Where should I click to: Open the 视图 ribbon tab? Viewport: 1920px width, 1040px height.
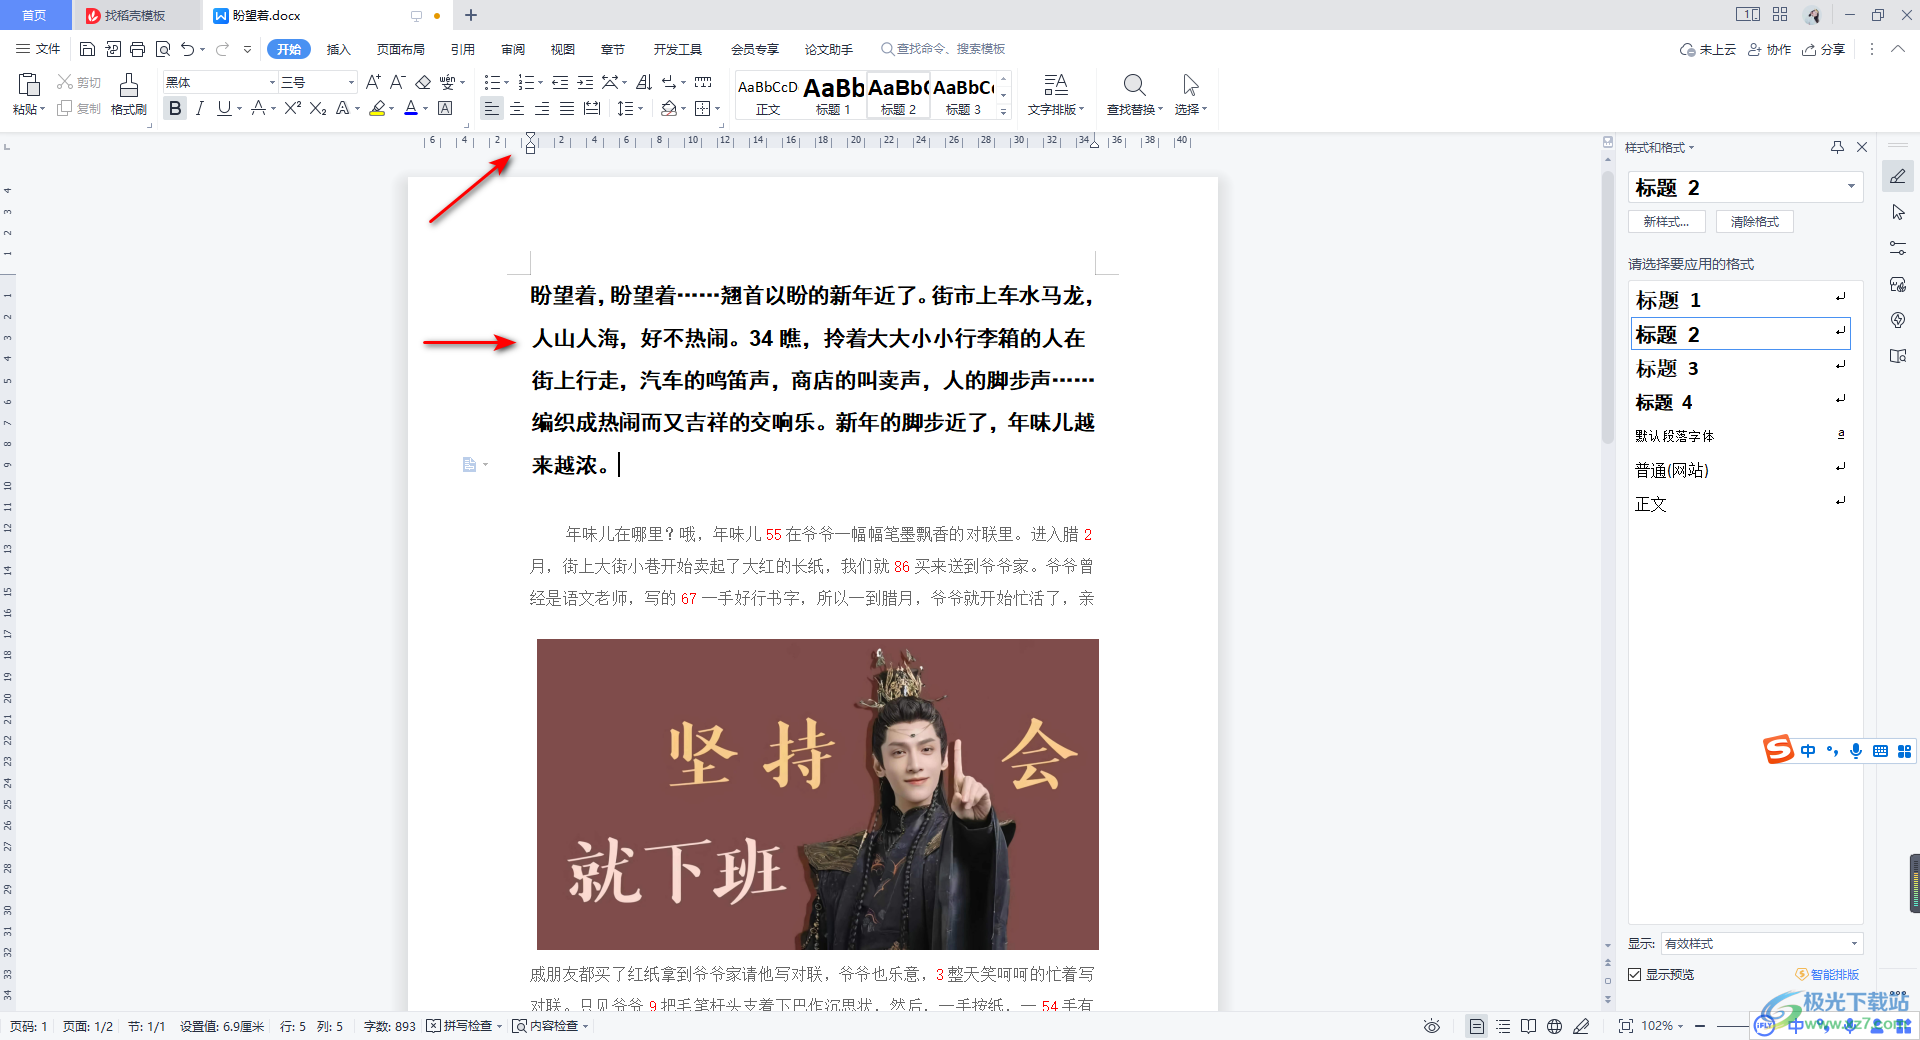pyautogui.click(x=563, y=49)
